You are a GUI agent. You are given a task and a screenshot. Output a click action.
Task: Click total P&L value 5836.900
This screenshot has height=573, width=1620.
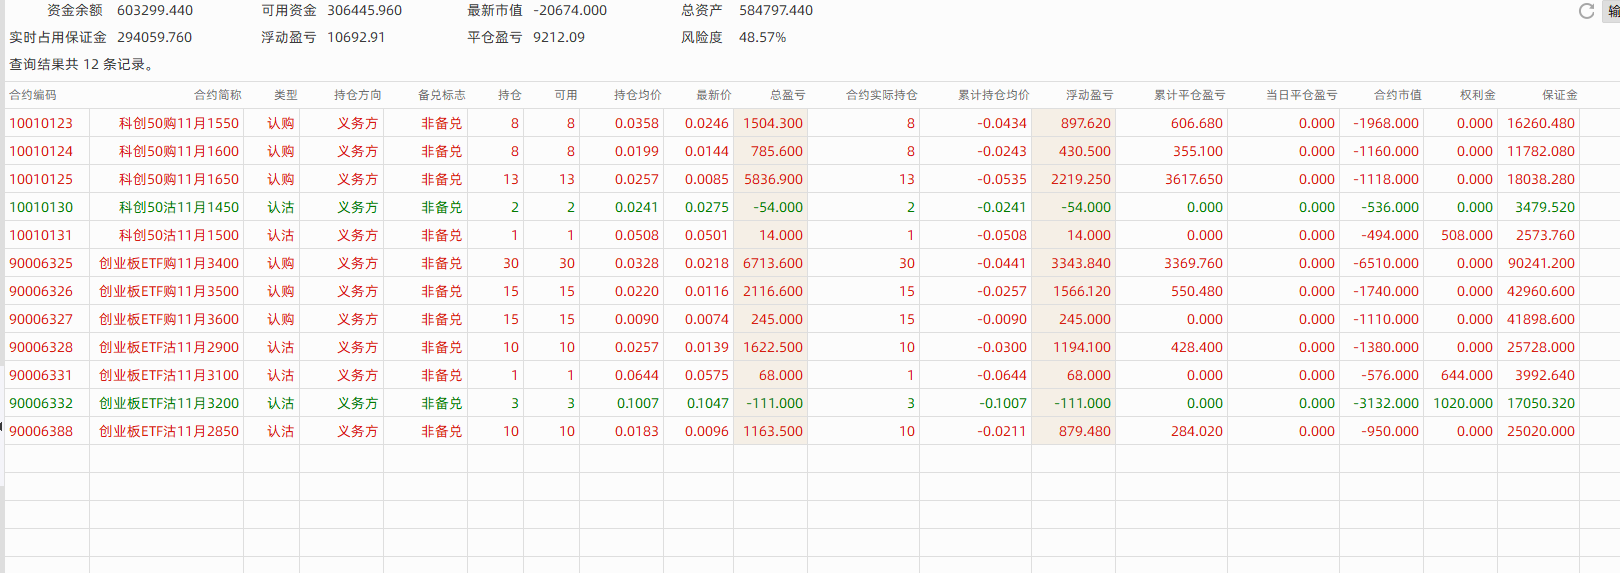pos(772,179)
